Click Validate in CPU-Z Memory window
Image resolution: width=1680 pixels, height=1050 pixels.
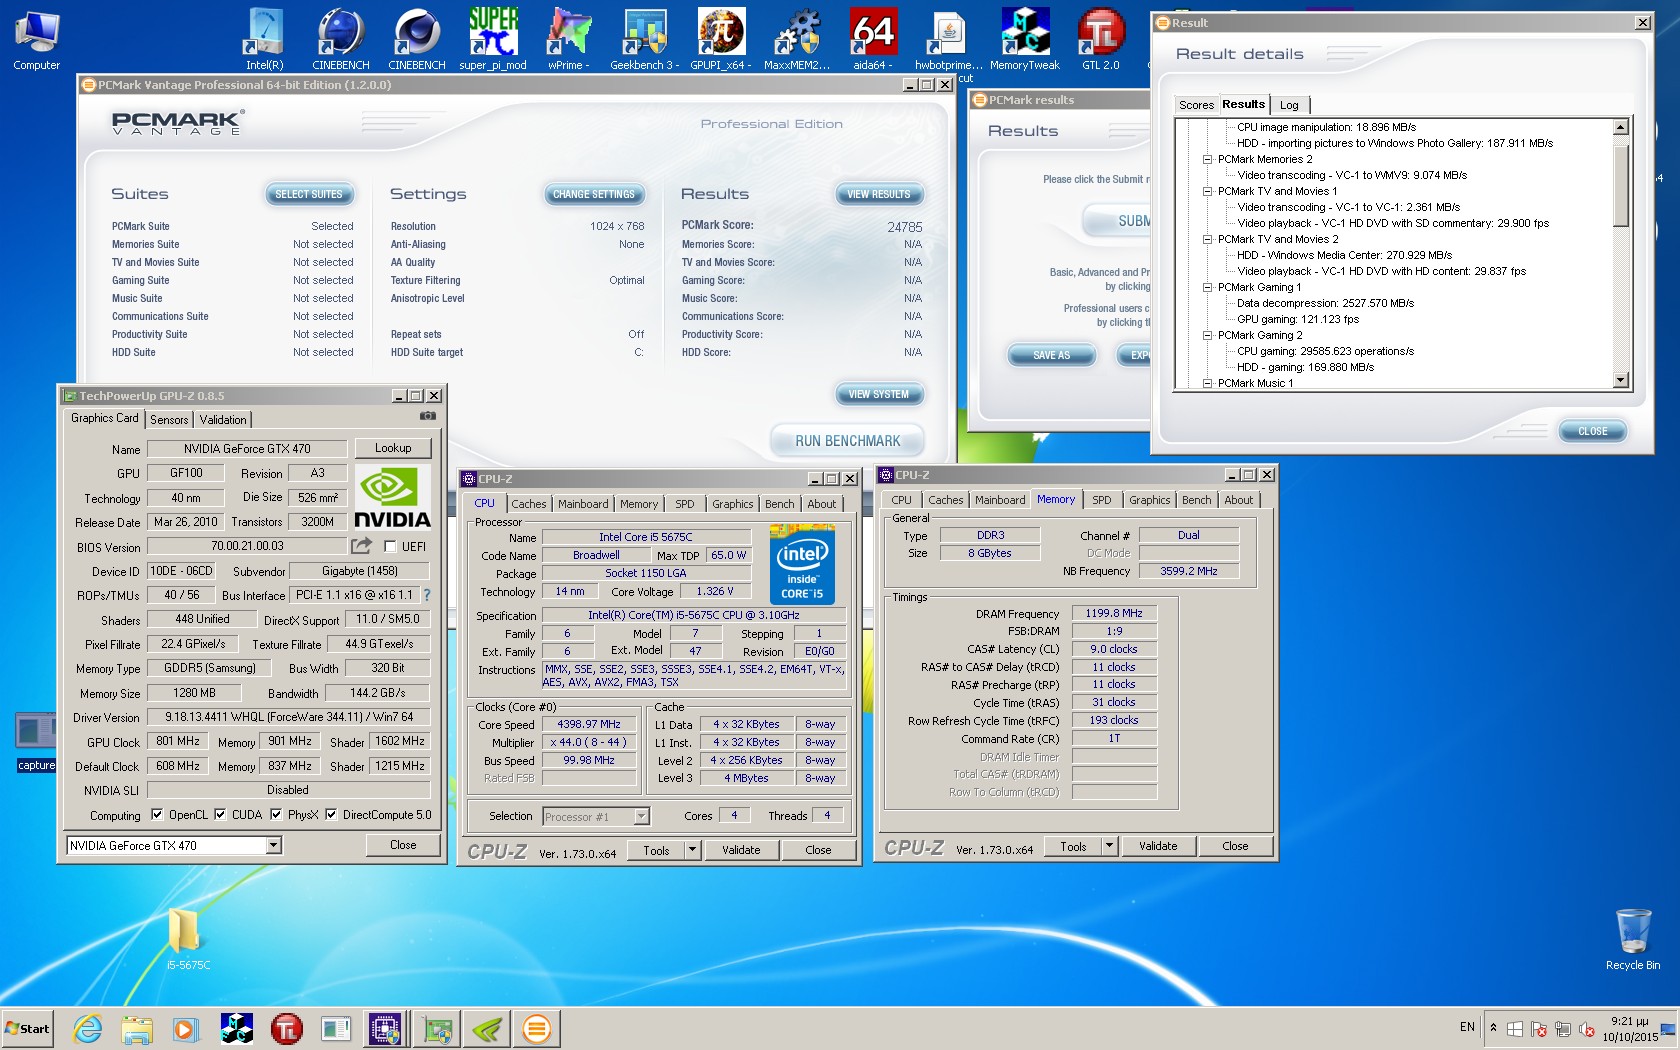1158,845
